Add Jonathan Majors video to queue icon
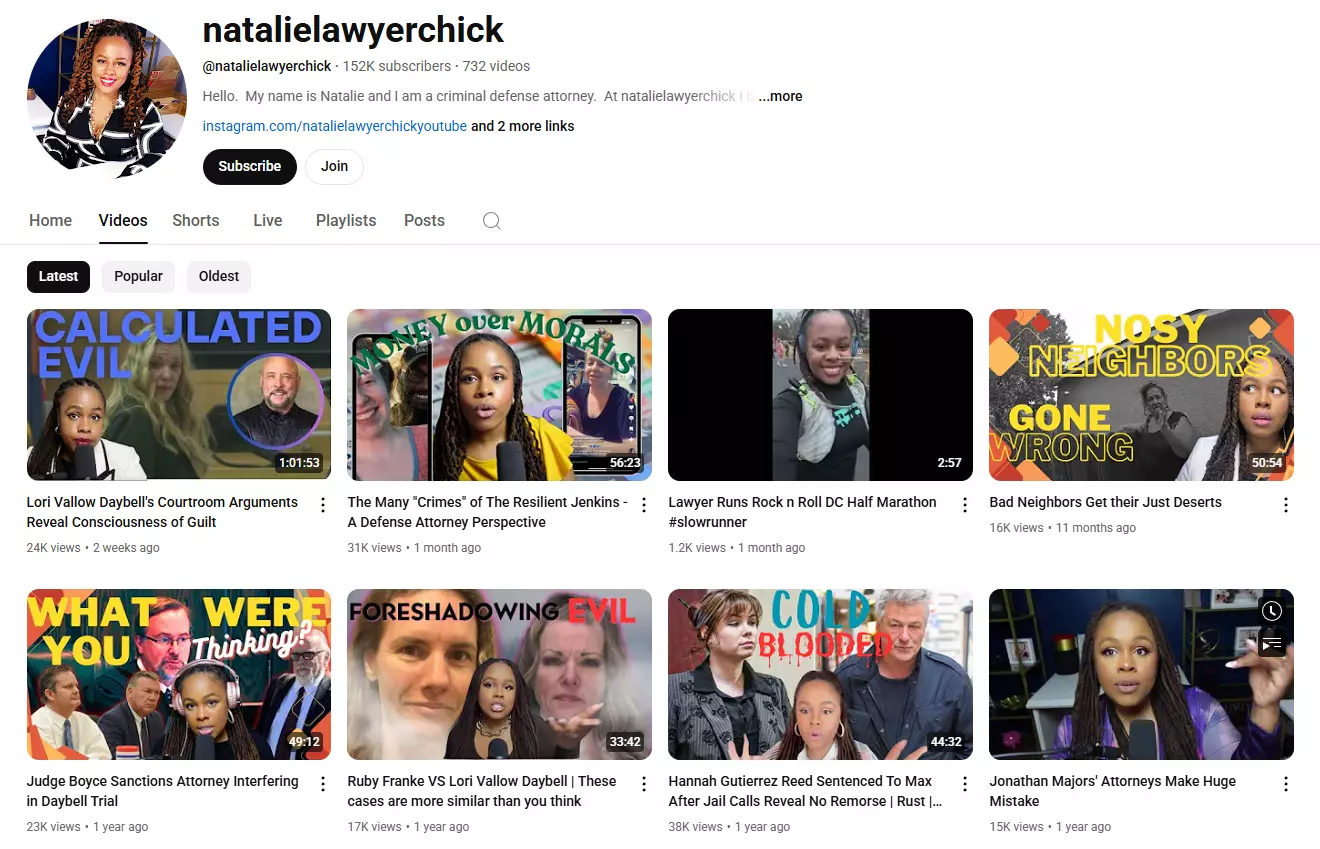The width and height of the screenshot is (1320, 849). pos(1271,644)
